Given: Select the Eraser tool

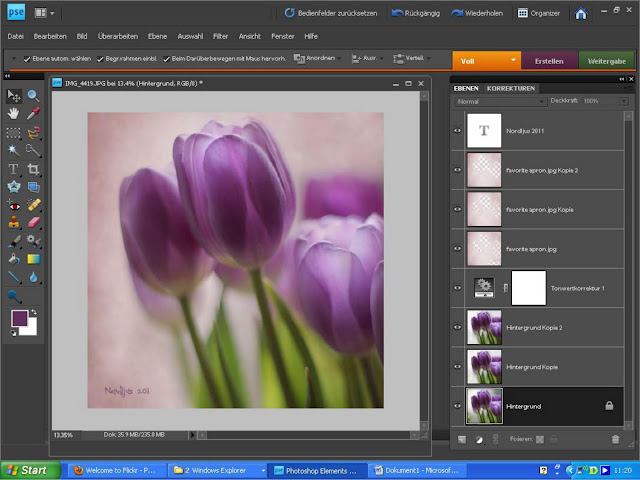Looking at the screenshot, I should coord(33,223).
